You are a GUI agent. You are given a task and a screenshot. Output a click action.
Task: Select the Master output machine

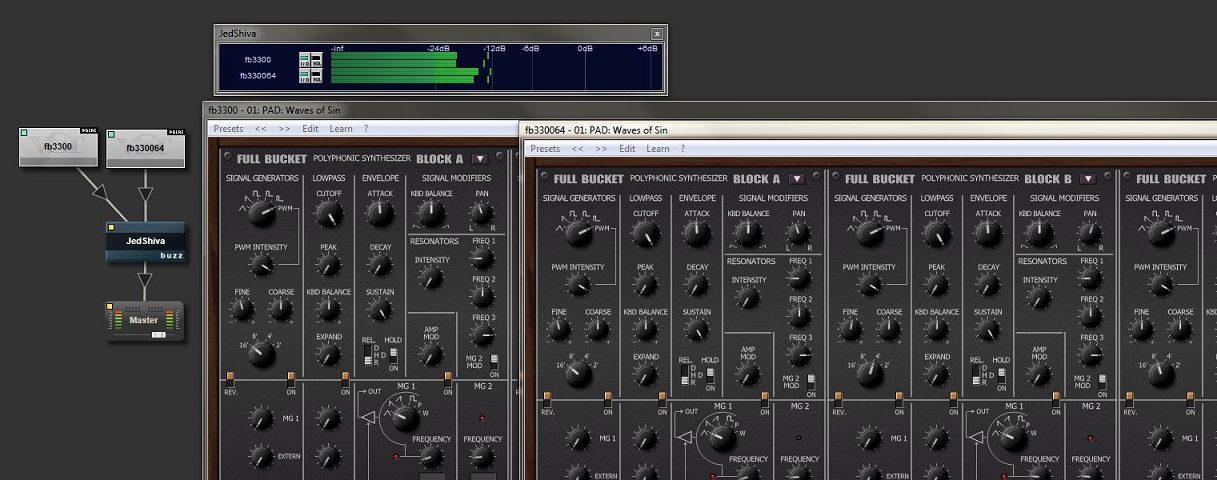tap(145, 320)
